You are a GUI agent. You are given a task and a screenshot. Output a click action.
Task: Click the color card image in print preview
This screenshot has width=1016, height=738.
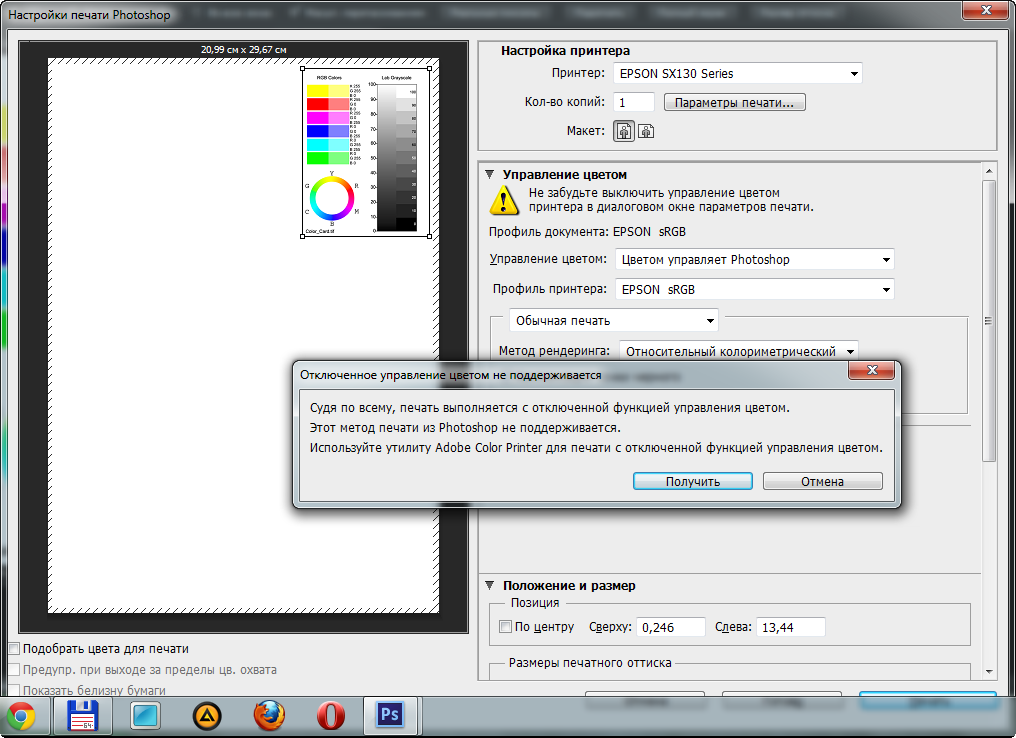(366, 152)
